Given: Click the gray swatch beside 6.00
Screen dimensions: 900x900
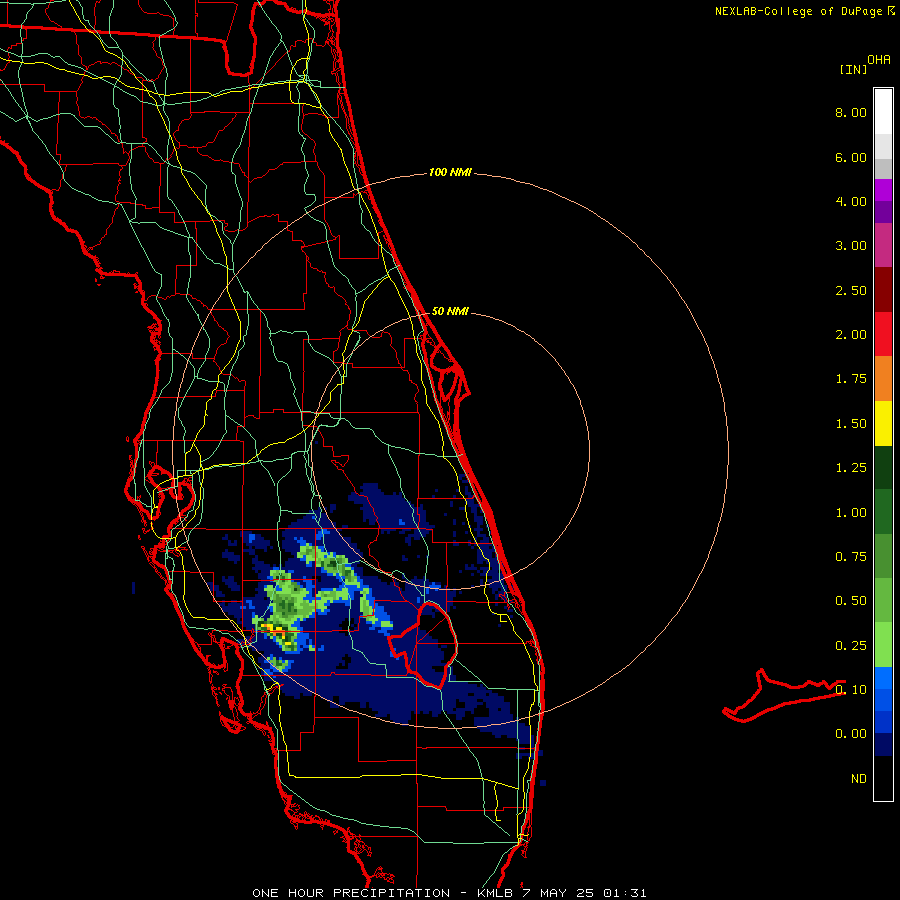Looking at the screenshot, I should pyautogui.click(x=883, y=168).
